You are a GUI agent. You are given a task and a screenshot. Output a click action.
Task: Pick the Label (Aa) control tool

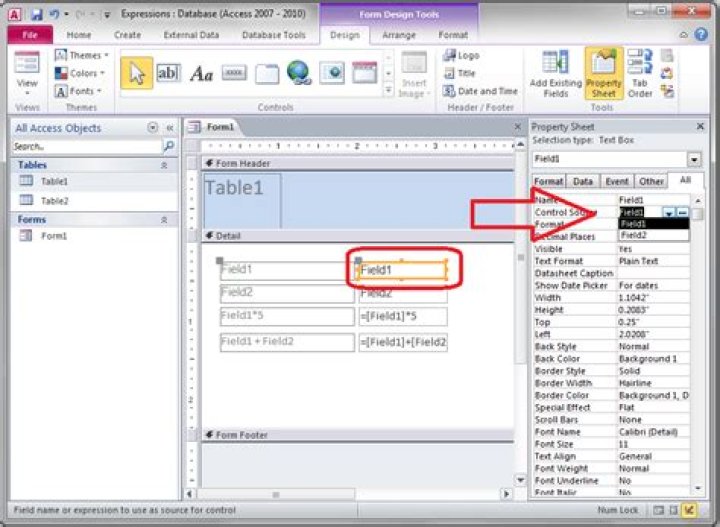(202, 73)
